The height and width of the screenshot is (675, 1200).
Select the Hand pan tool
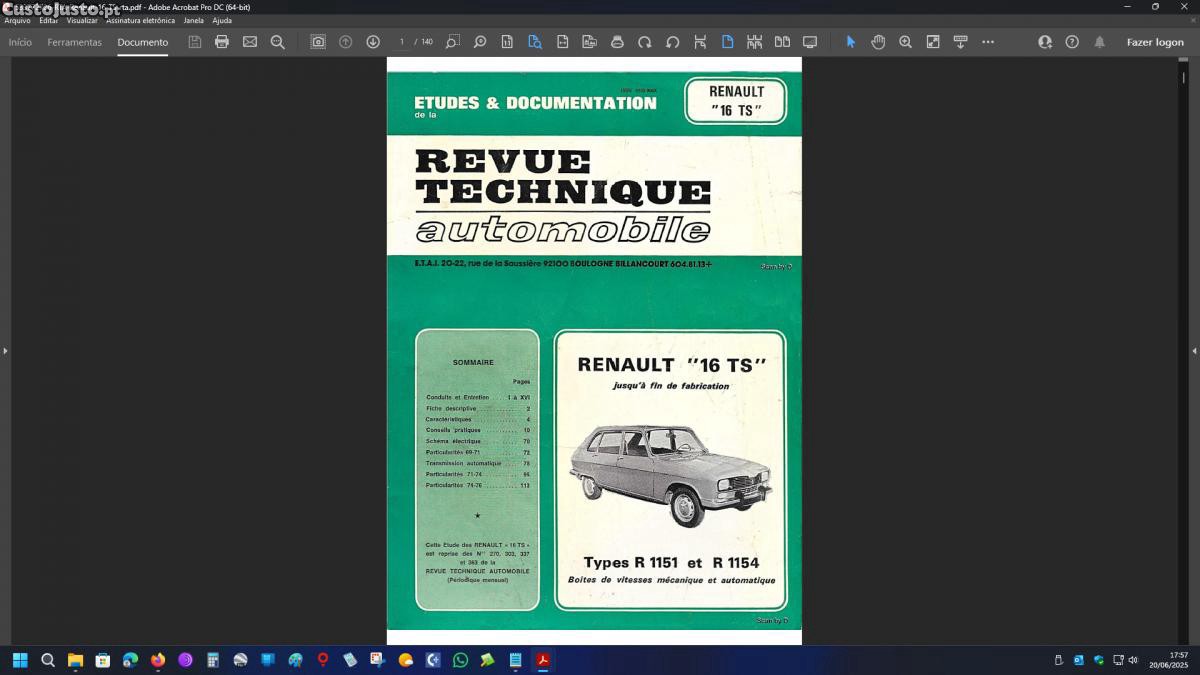click(x=878, y=42)
